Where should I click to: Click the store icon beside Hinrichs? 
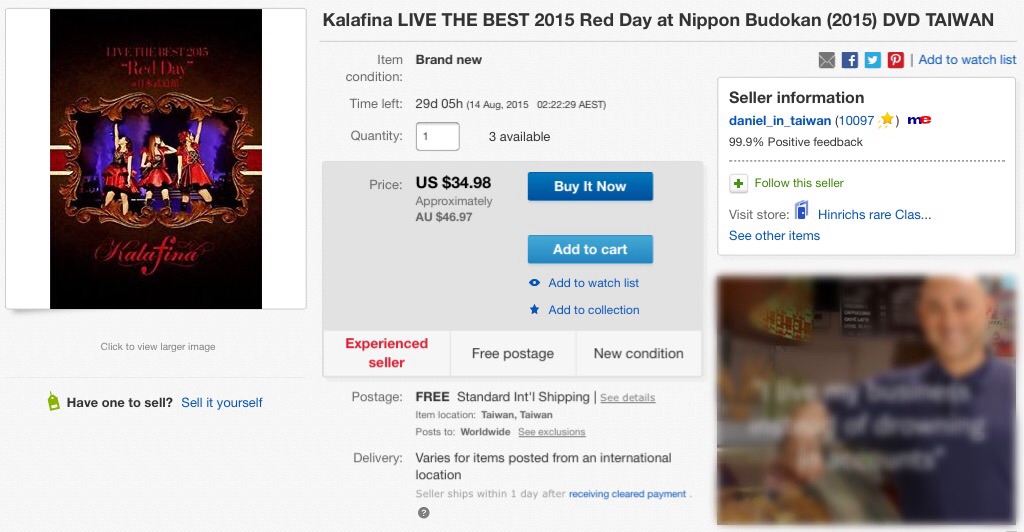(x=802, y=213)
